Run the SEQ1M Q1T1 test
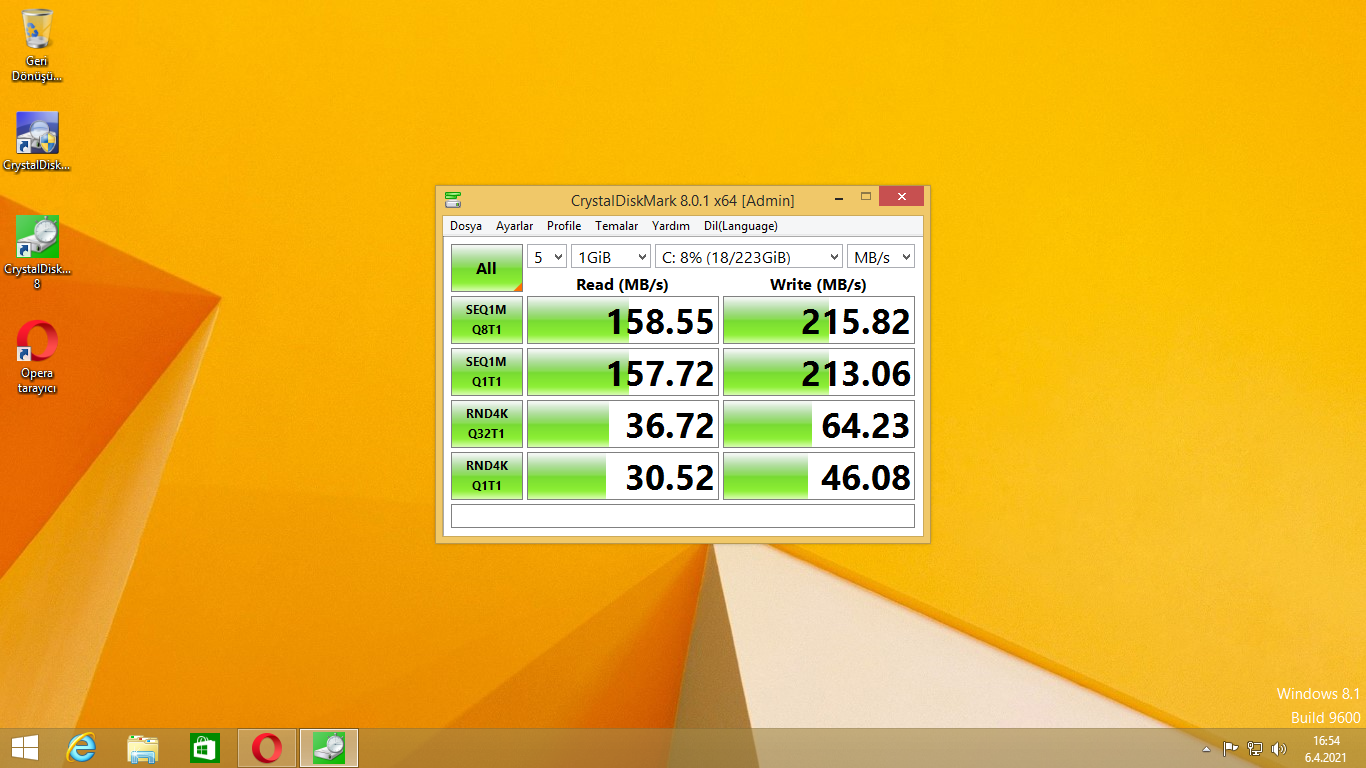 click(487, 372)
